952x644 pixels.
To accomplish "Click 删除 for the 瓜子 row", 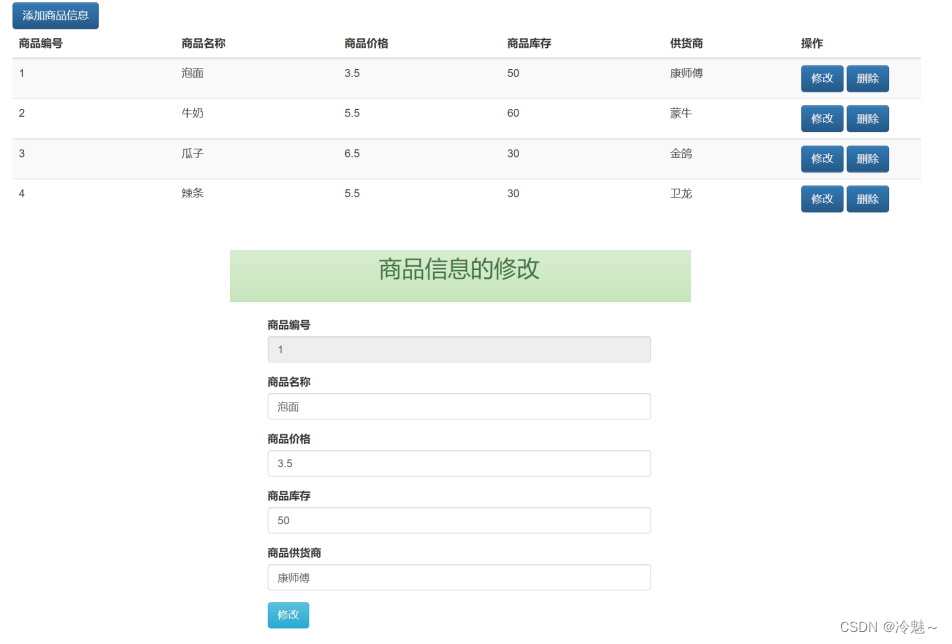I will pos(868,158).
